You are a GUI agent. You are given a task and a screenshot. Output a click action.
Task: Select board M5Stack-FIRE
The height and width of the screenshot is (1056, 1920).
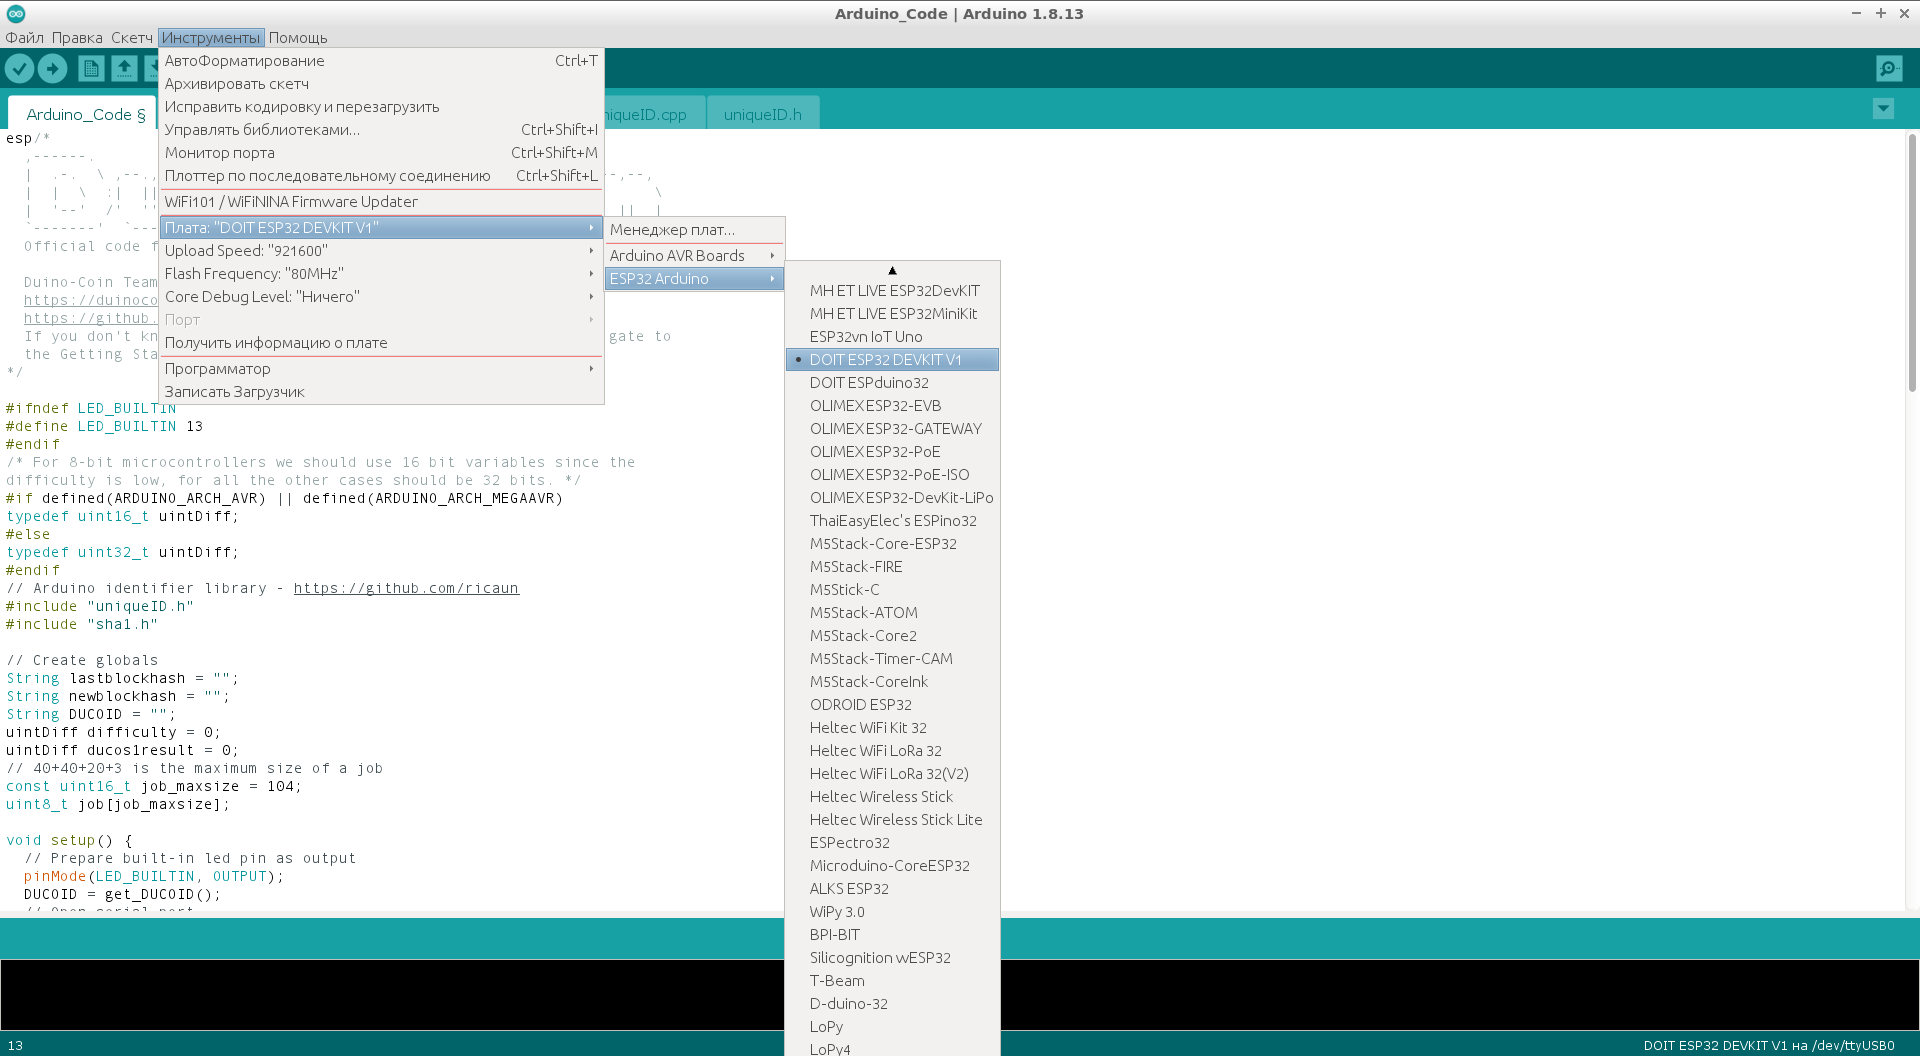892,566
